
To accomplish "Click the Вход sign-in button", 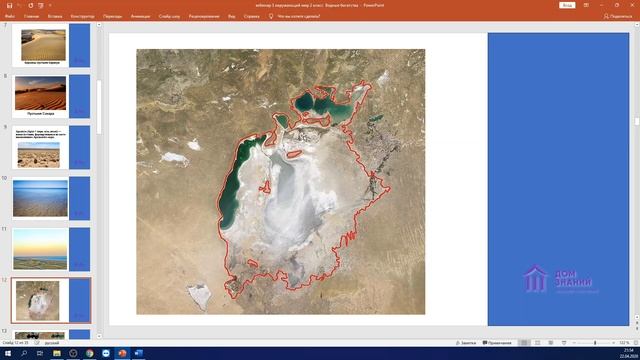I will pyautogui.click(x=567, y=5).
